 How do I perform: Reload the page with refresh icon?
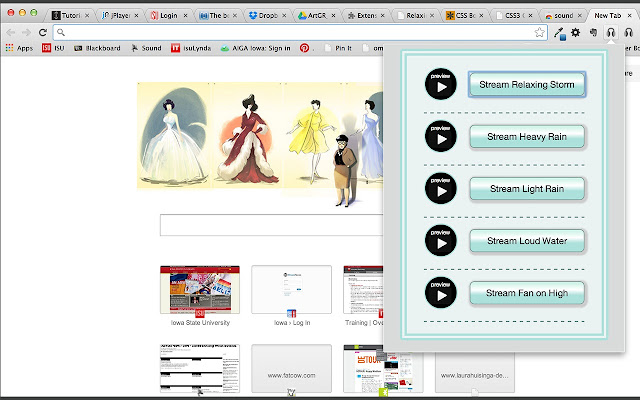coord(42,32)
